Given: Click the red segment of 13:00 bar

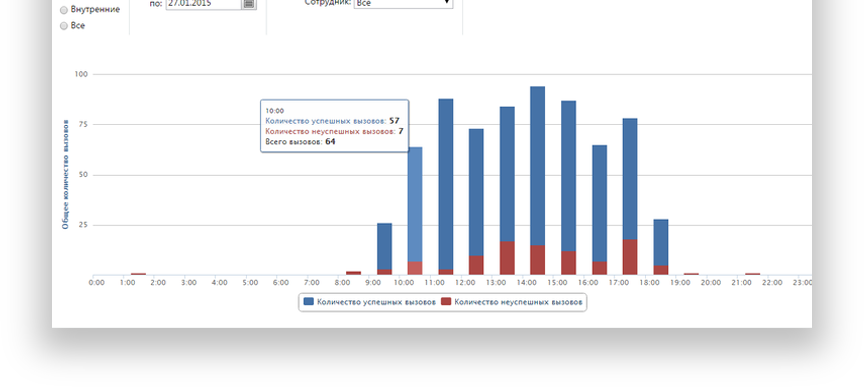Looking at the screenshot, I should (x=507, y=258).
